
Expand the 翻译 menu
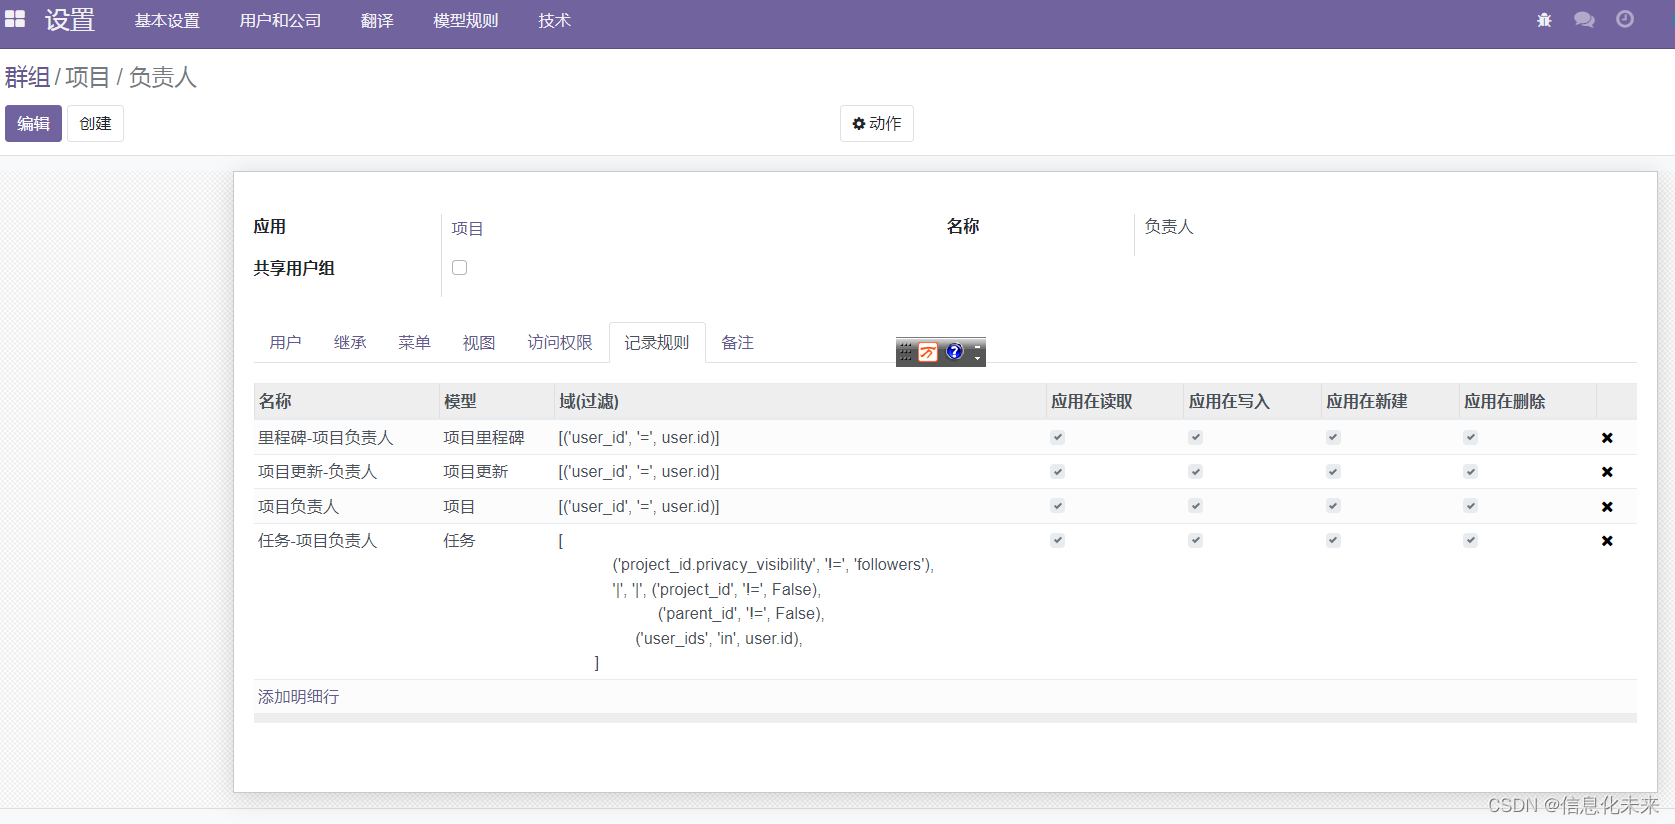[x=377, y=21]
